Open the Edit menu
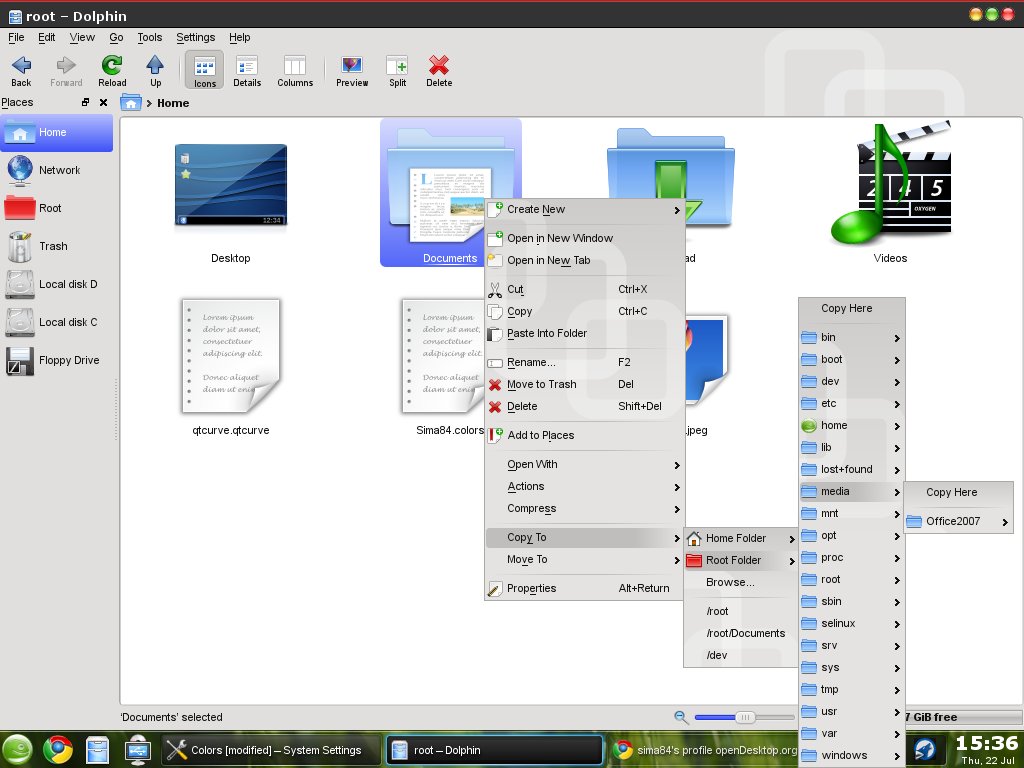Image resolution: width=1024 pixels, height=768 pixels. click(46, 37)
